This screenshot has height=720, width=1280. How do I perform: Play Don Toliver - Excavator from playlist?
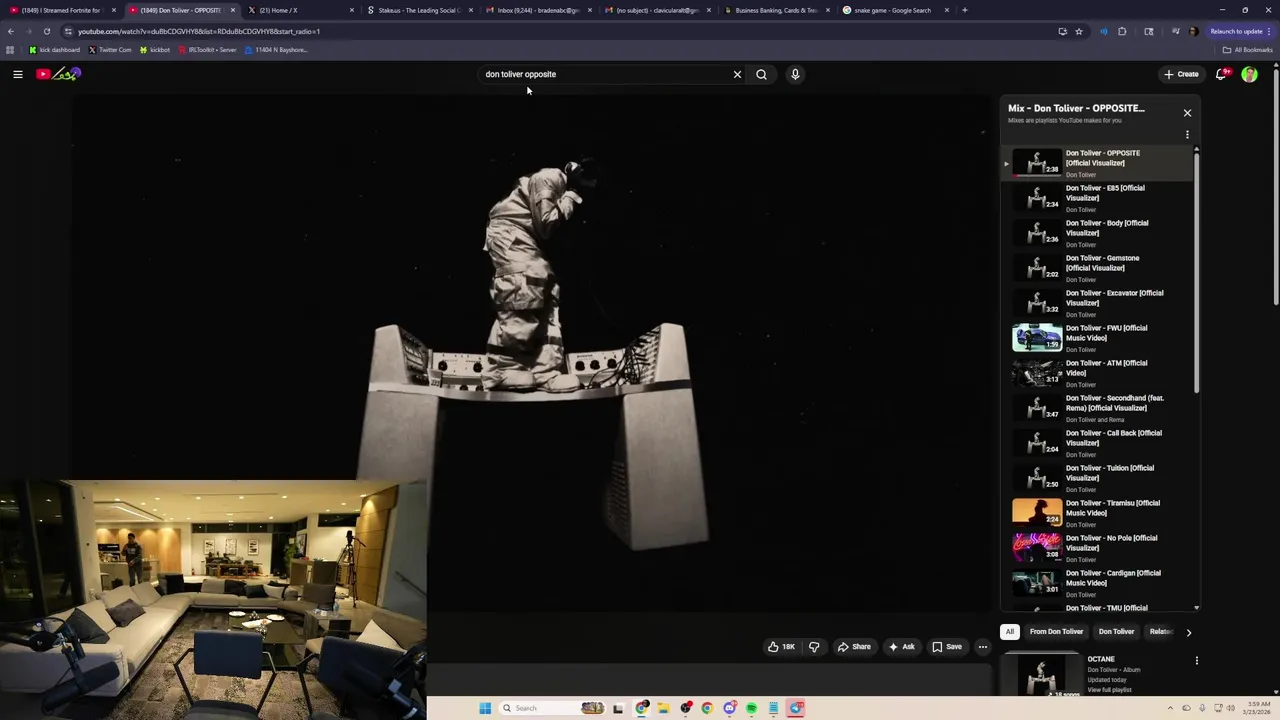[1097, 303]
